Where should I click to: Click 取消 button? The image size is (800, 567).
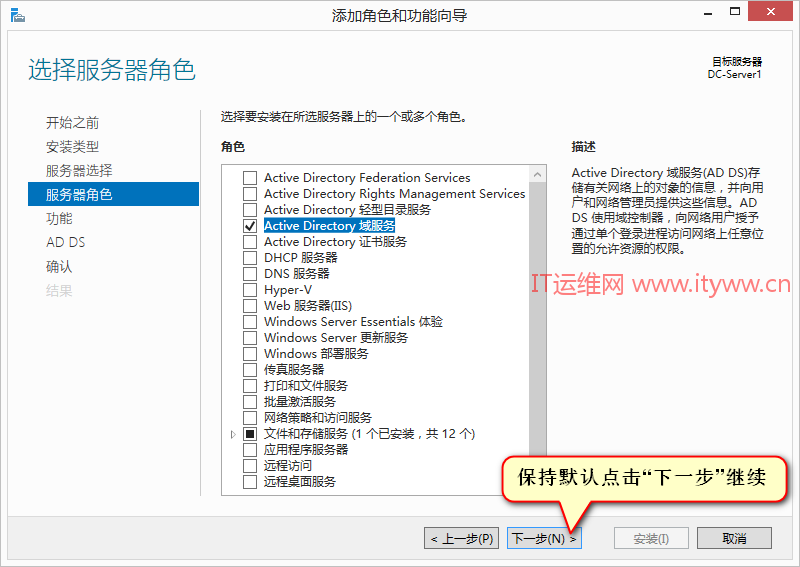[x=734, y=538]
